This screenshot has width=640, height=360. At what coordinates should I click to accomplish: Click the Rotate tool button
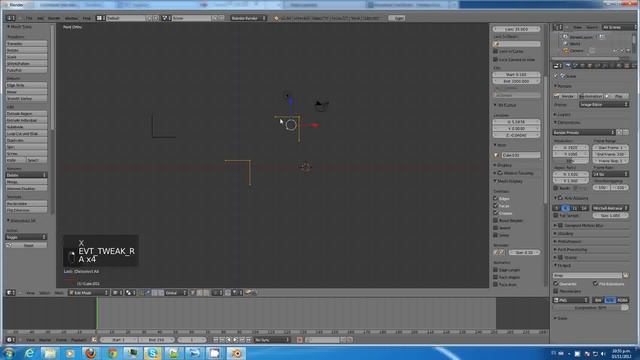coord(26,50)
